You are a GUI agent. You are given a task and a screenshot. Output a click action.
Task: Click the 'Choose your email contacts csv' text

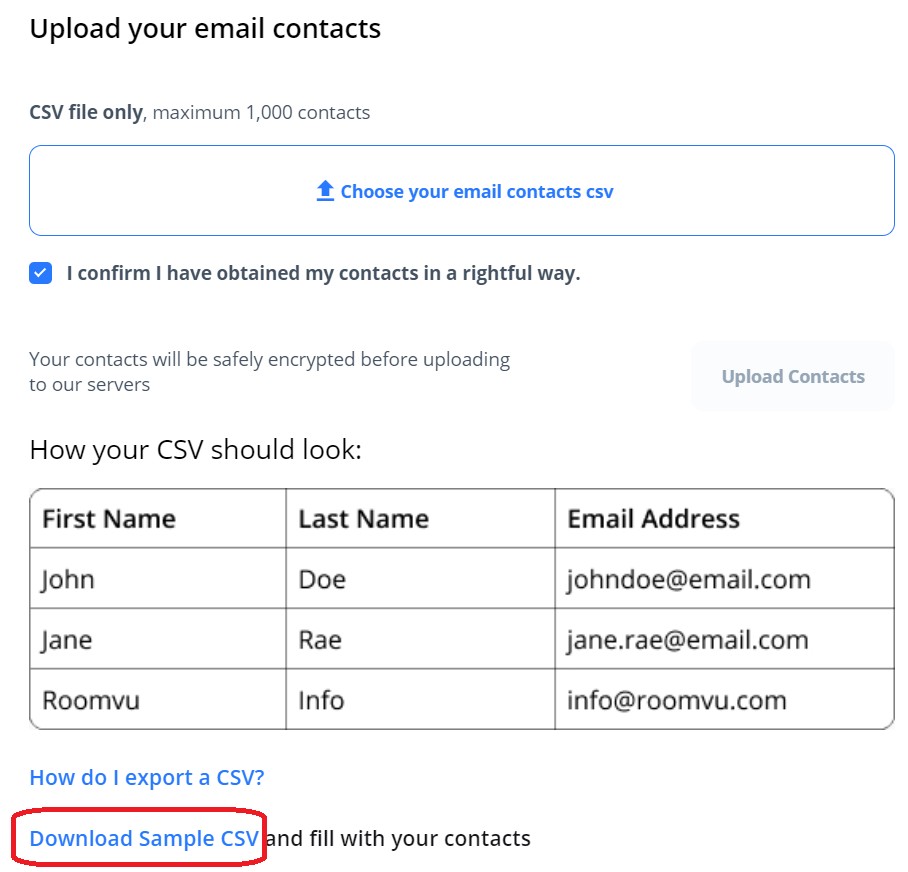(x=476, y=192)
